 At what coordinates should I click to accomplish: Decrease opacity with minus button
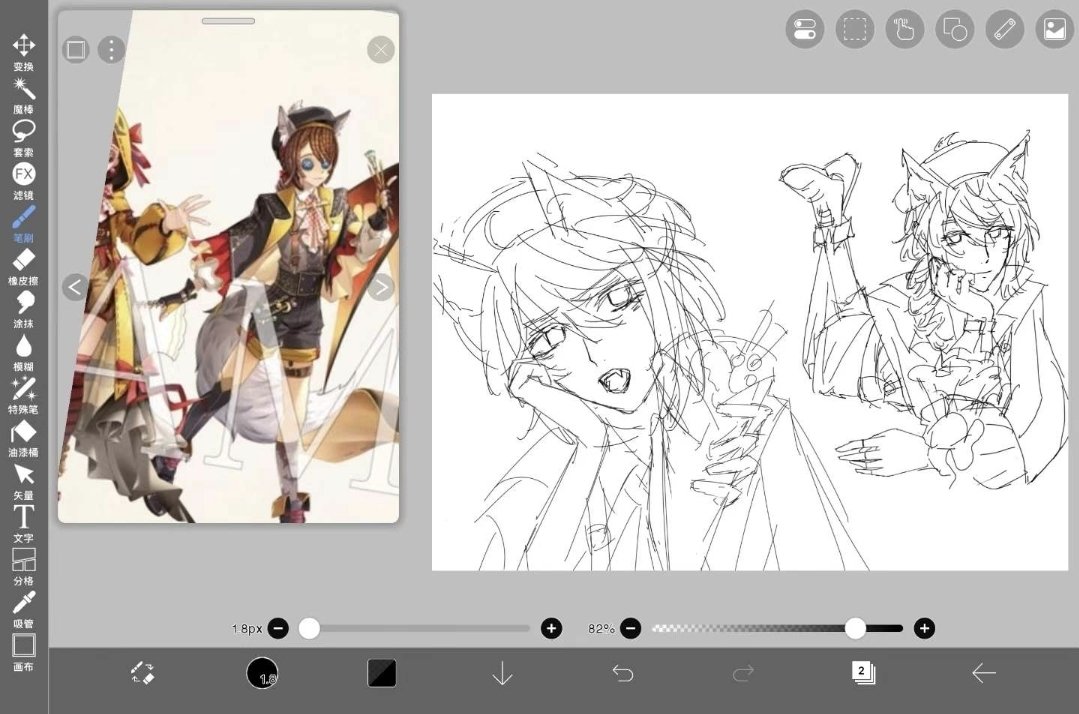click(x=630, y=628)
